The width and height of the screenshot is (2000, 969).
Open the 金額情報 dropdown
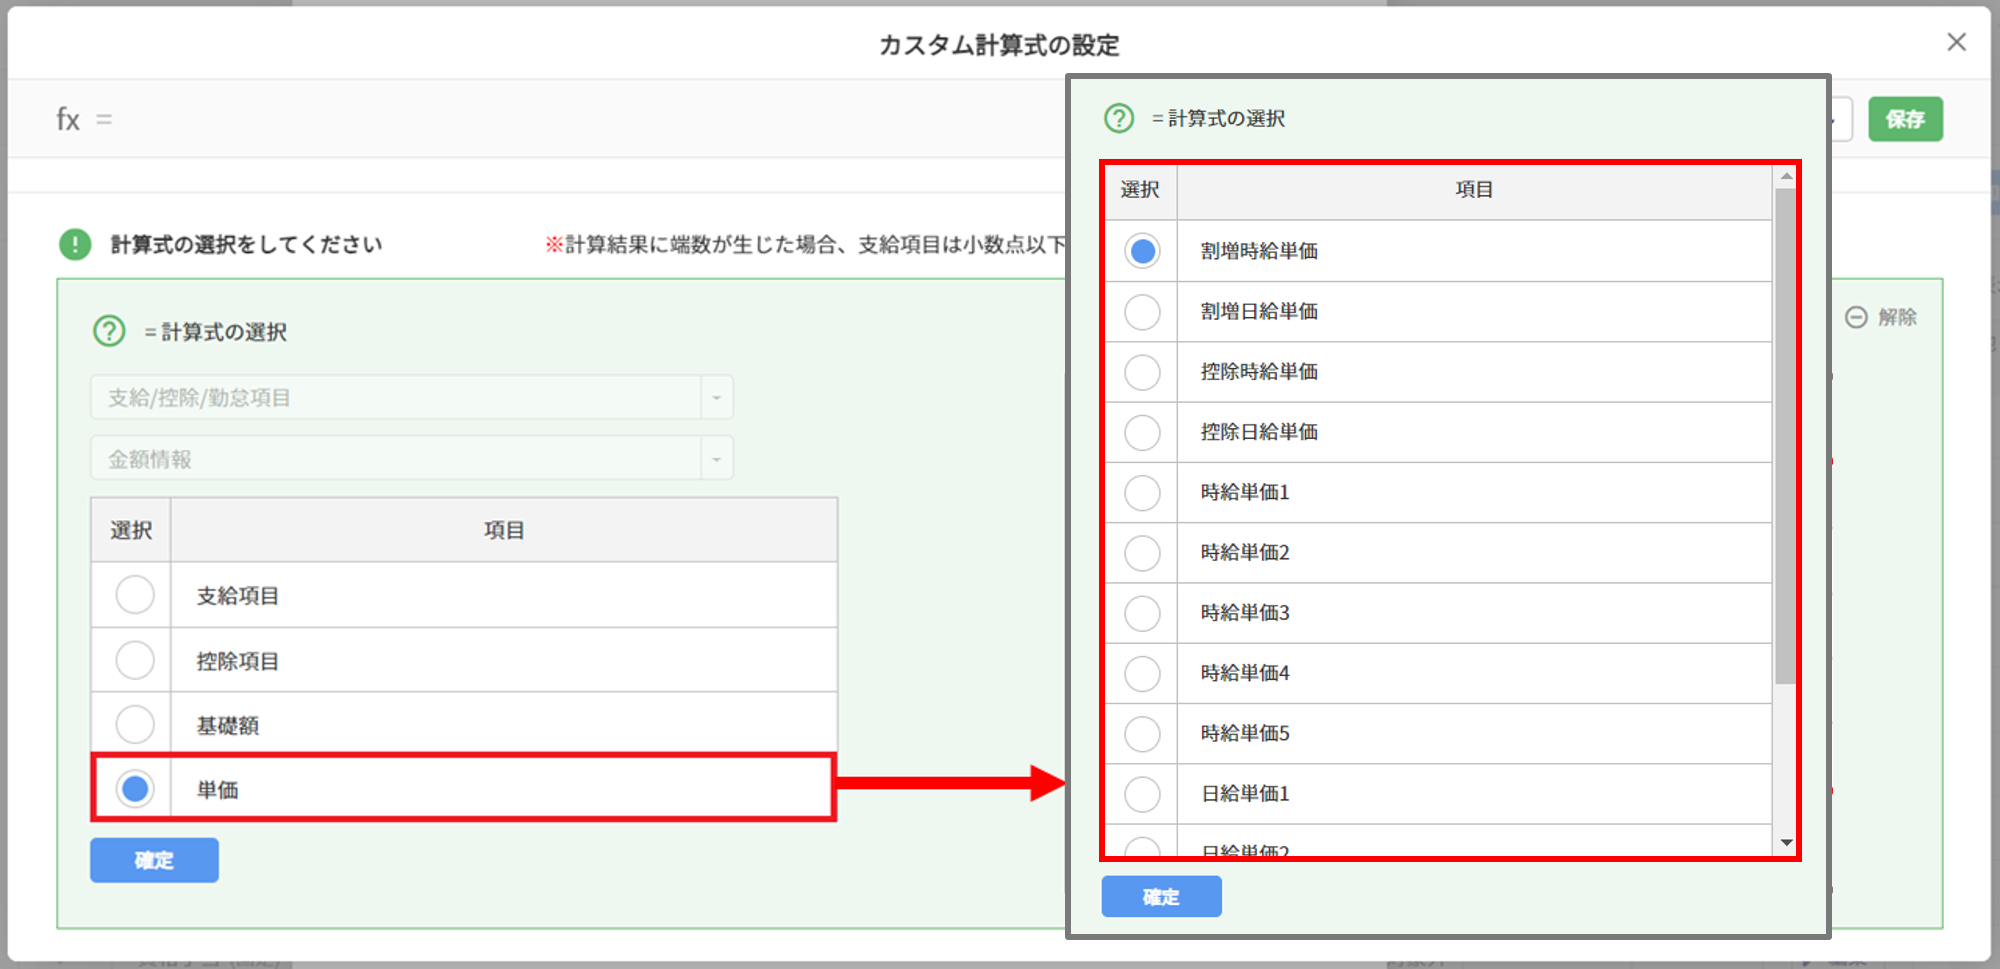coord(411,458)
